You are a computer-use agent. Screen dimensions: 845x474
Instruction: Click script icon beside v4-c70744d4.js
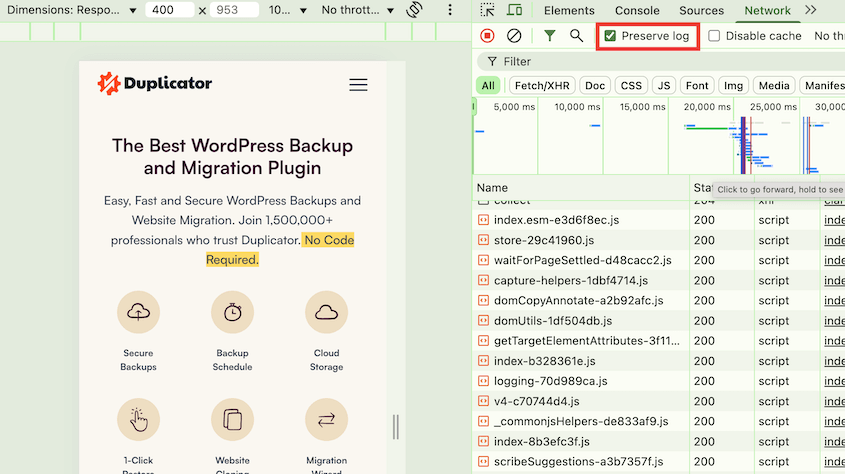tap(483, 401)
